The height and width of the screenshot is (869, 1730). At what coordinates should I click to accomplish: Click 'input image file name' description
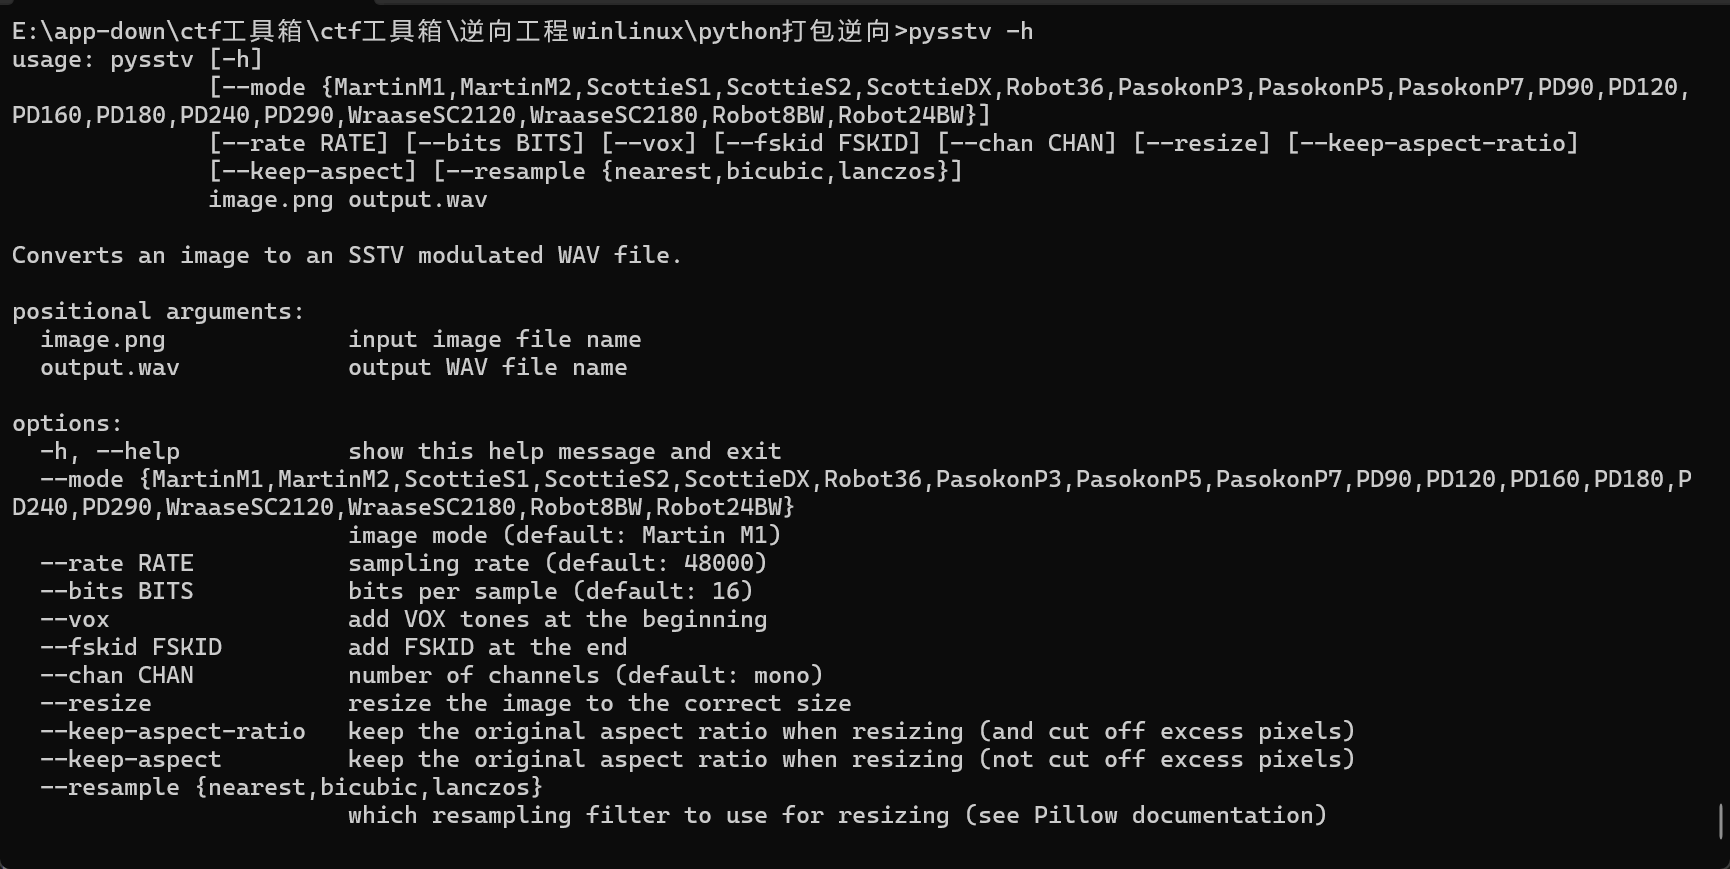click(x=494, y=339)
